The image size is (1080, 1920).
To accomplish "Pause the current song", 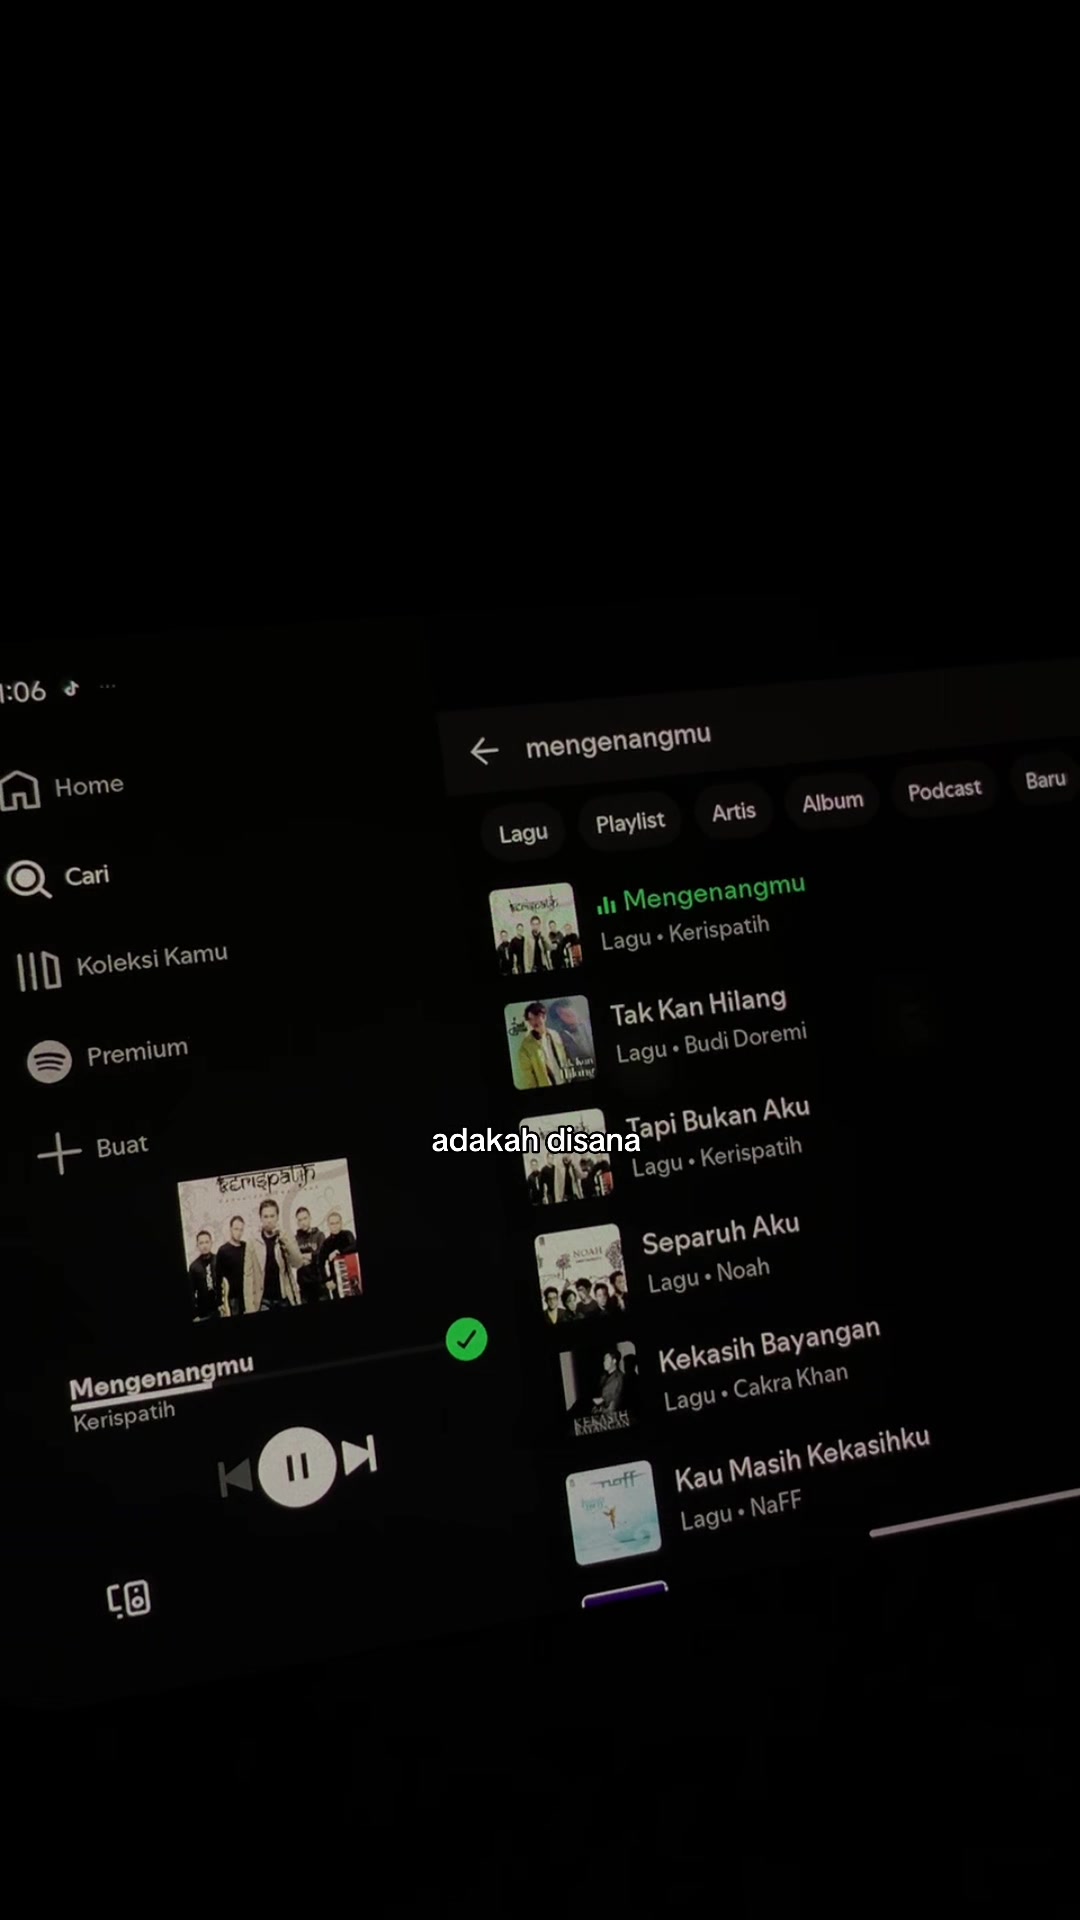I will coord(297,1467).
